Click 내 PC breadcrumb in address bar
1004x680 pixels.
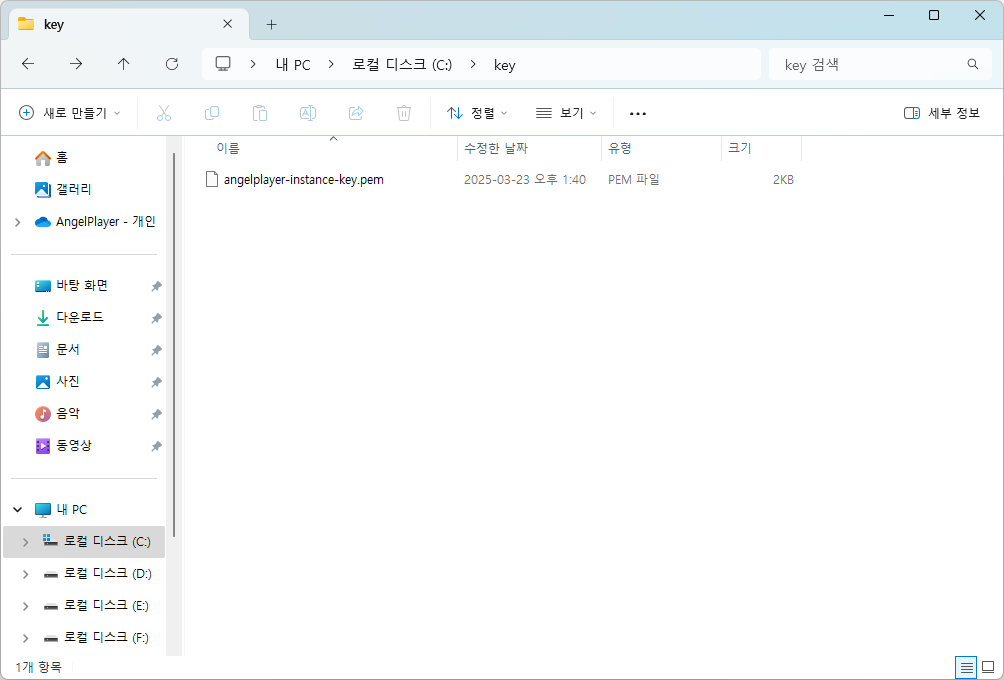point(293,65)
